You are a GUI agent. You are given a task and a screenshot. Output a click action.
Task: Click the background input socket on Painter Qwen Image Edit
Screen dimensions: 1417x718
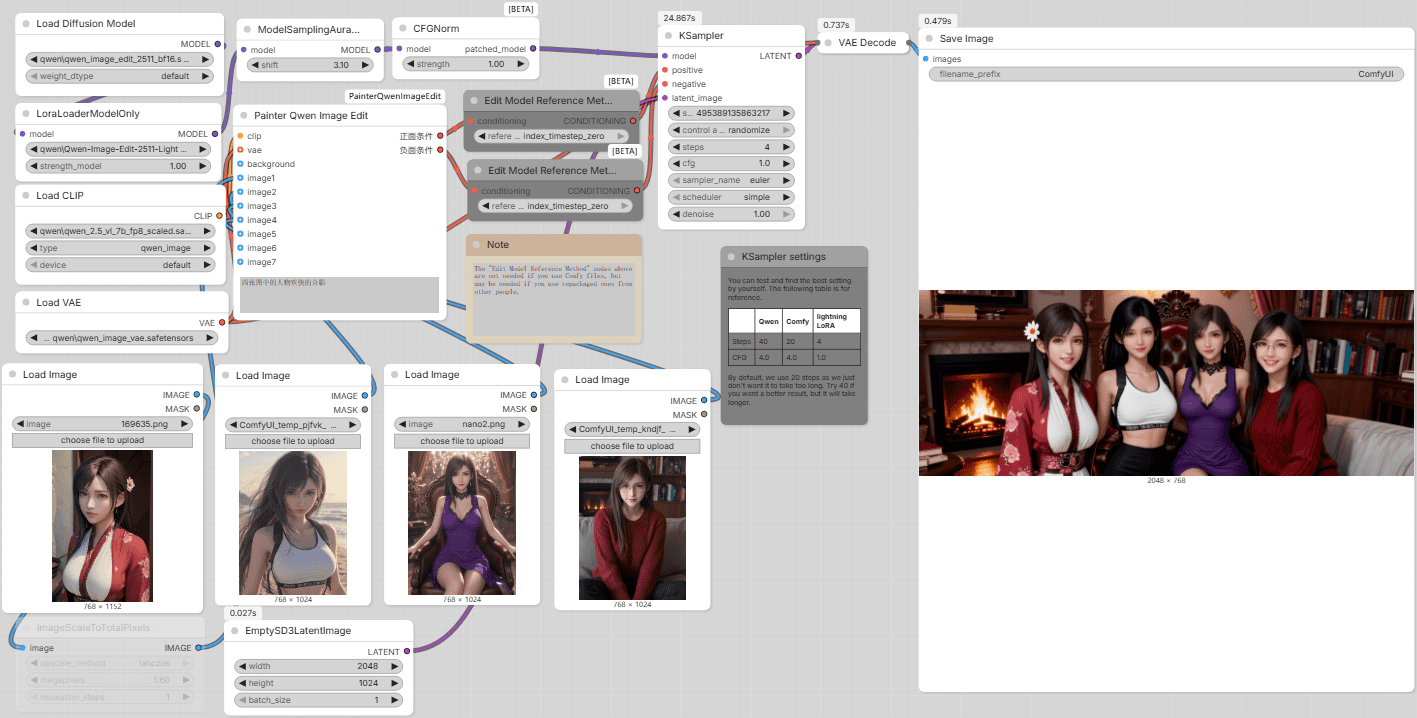click(240, 164)
